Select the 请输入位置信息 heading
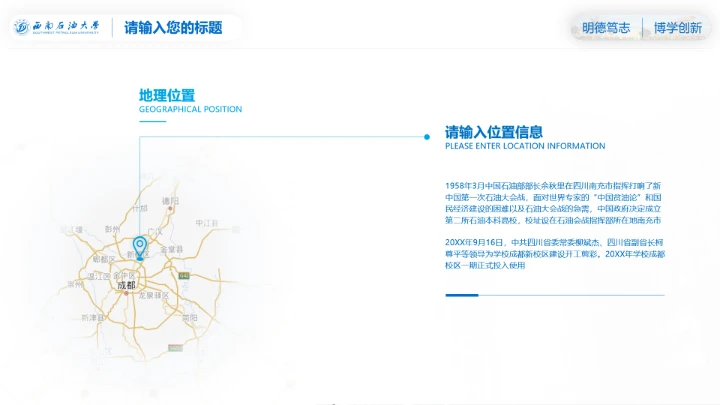This screenshot has width=720, height=405. (494, 132)
